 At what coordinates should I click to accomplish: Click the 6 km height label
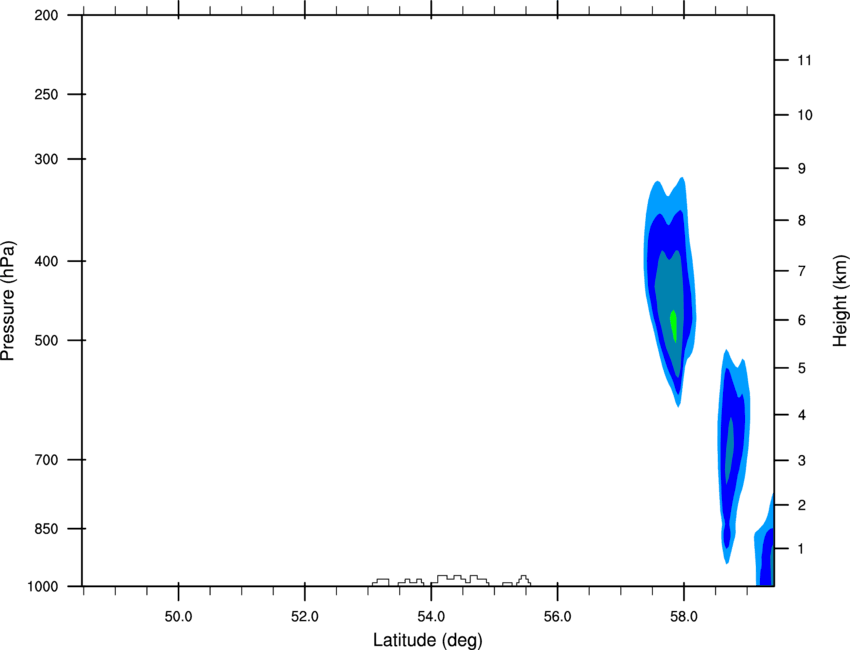[802, 320]
